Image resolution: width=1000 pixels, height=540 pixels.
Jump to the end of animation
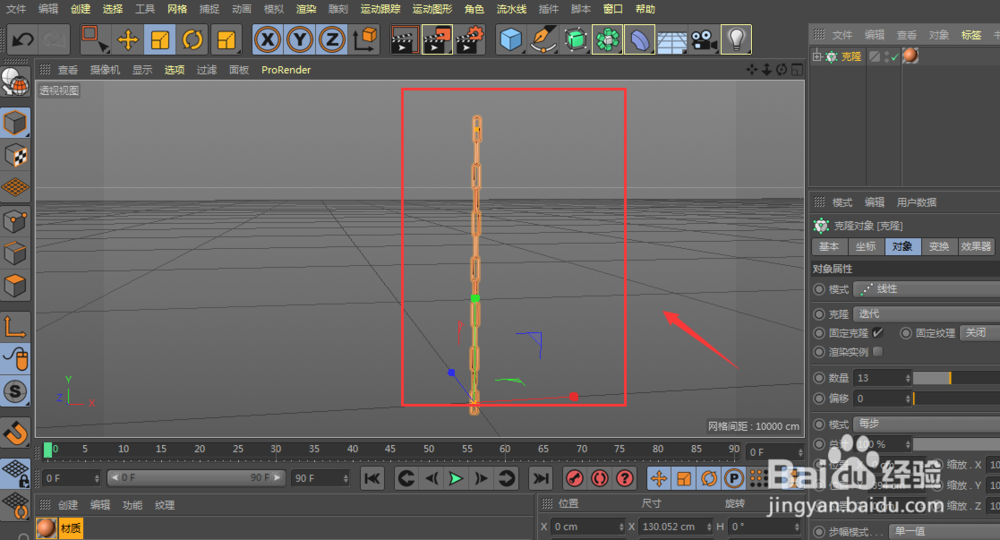[540, 478]
